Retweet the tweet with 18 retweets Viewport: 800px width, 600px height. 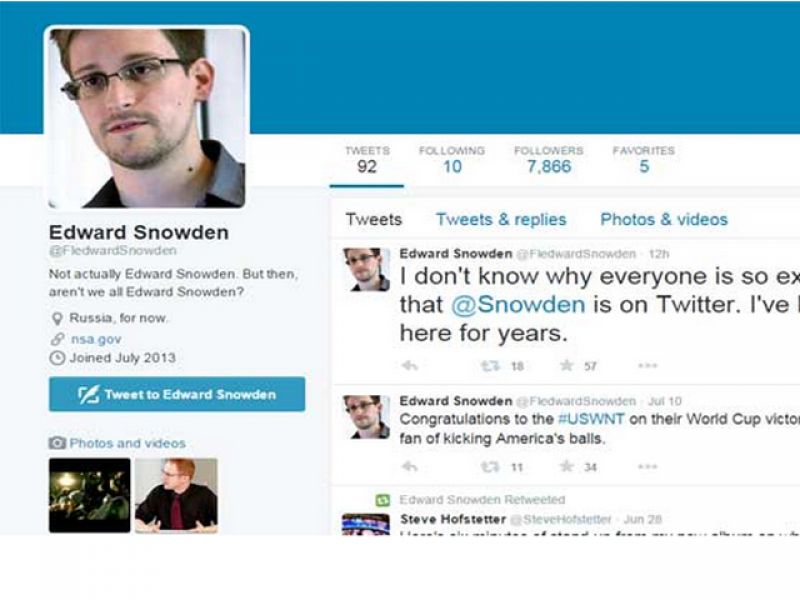[490, 366]
